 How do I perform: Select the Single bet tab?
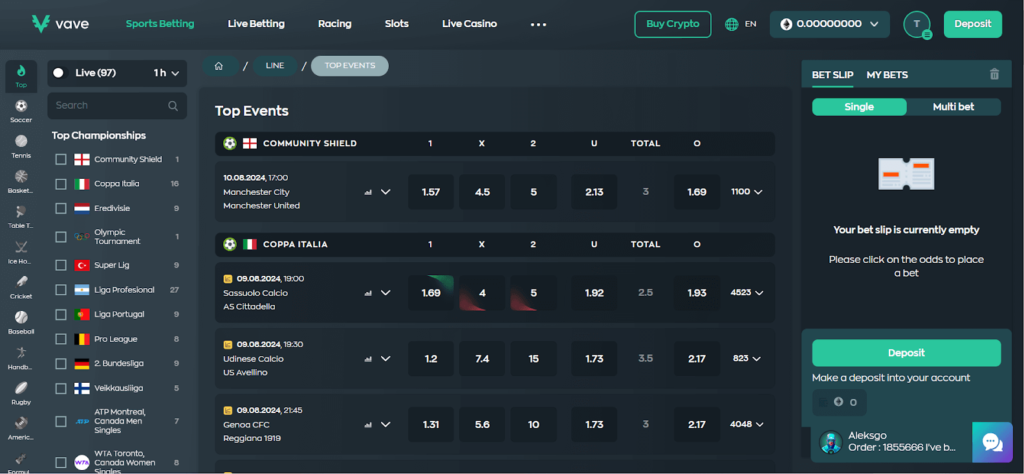[x=859, y=107]
